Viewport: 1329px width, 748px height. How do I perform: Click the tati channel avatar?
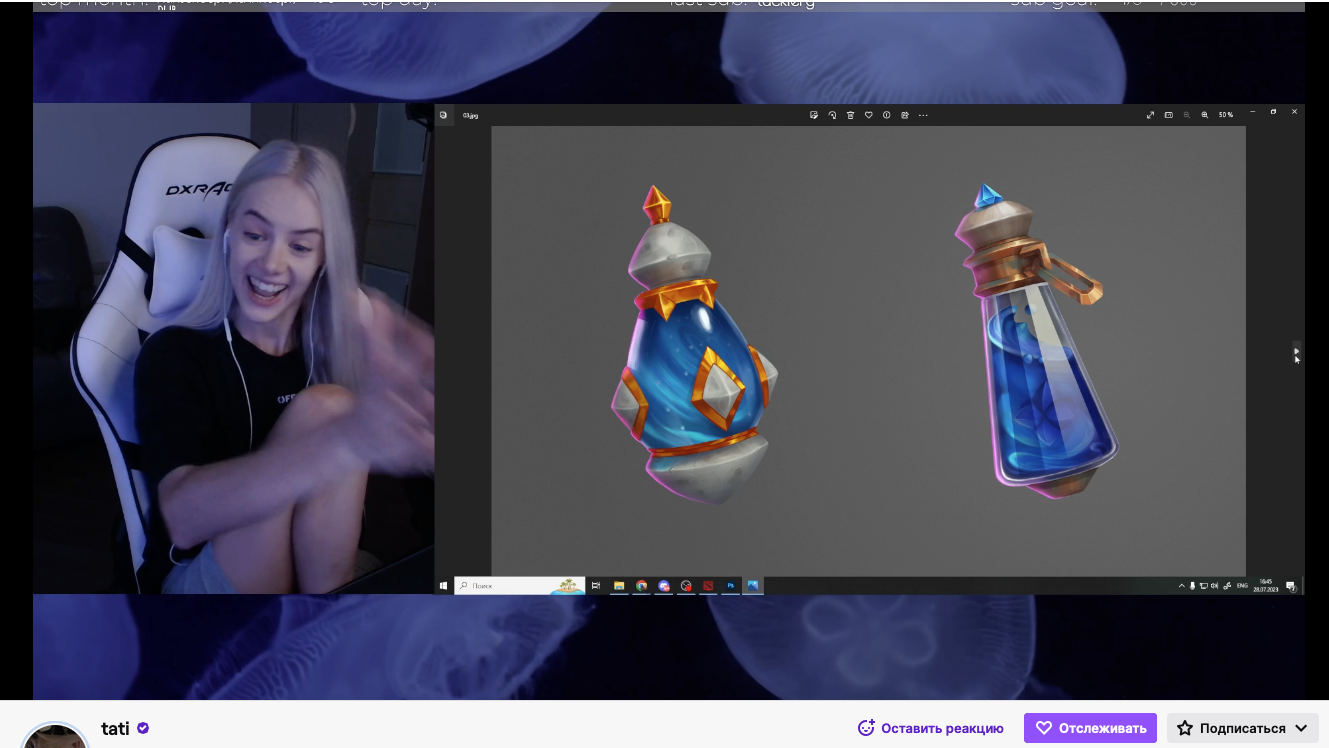tap(56, 735)
